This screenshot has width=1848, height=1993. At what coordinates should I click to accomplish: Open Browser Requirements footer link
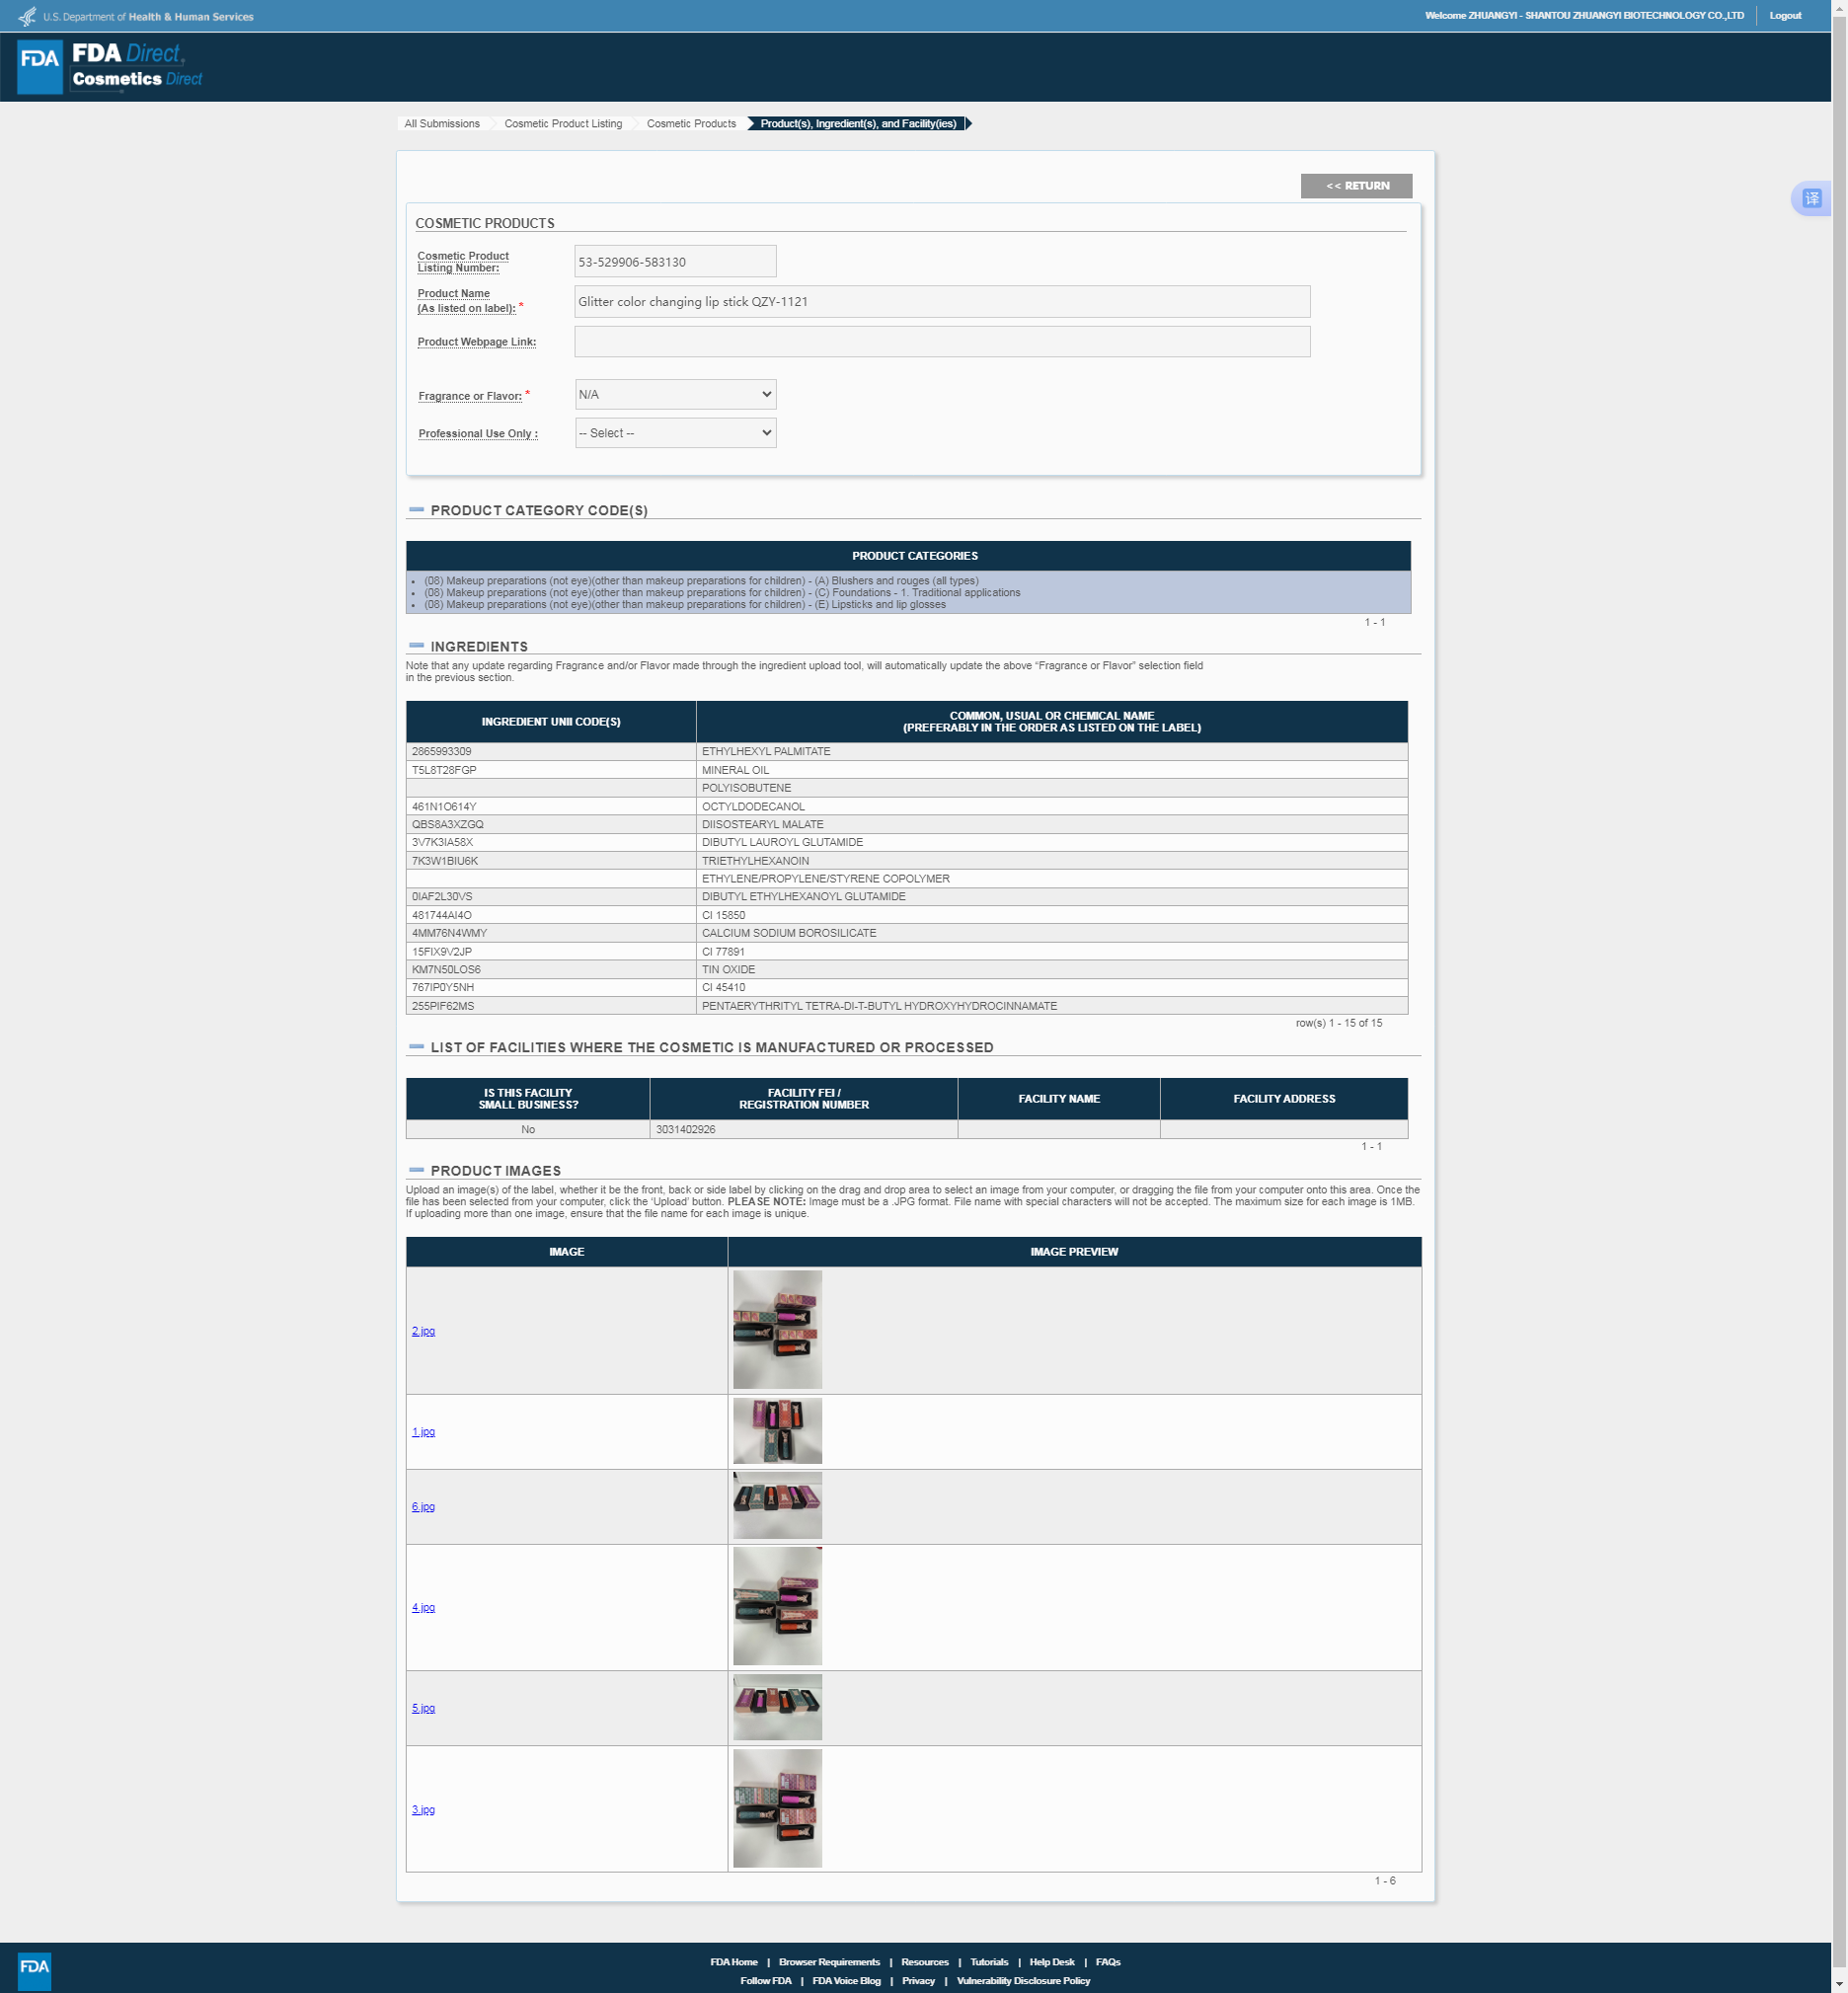[x=829, y=1962]
